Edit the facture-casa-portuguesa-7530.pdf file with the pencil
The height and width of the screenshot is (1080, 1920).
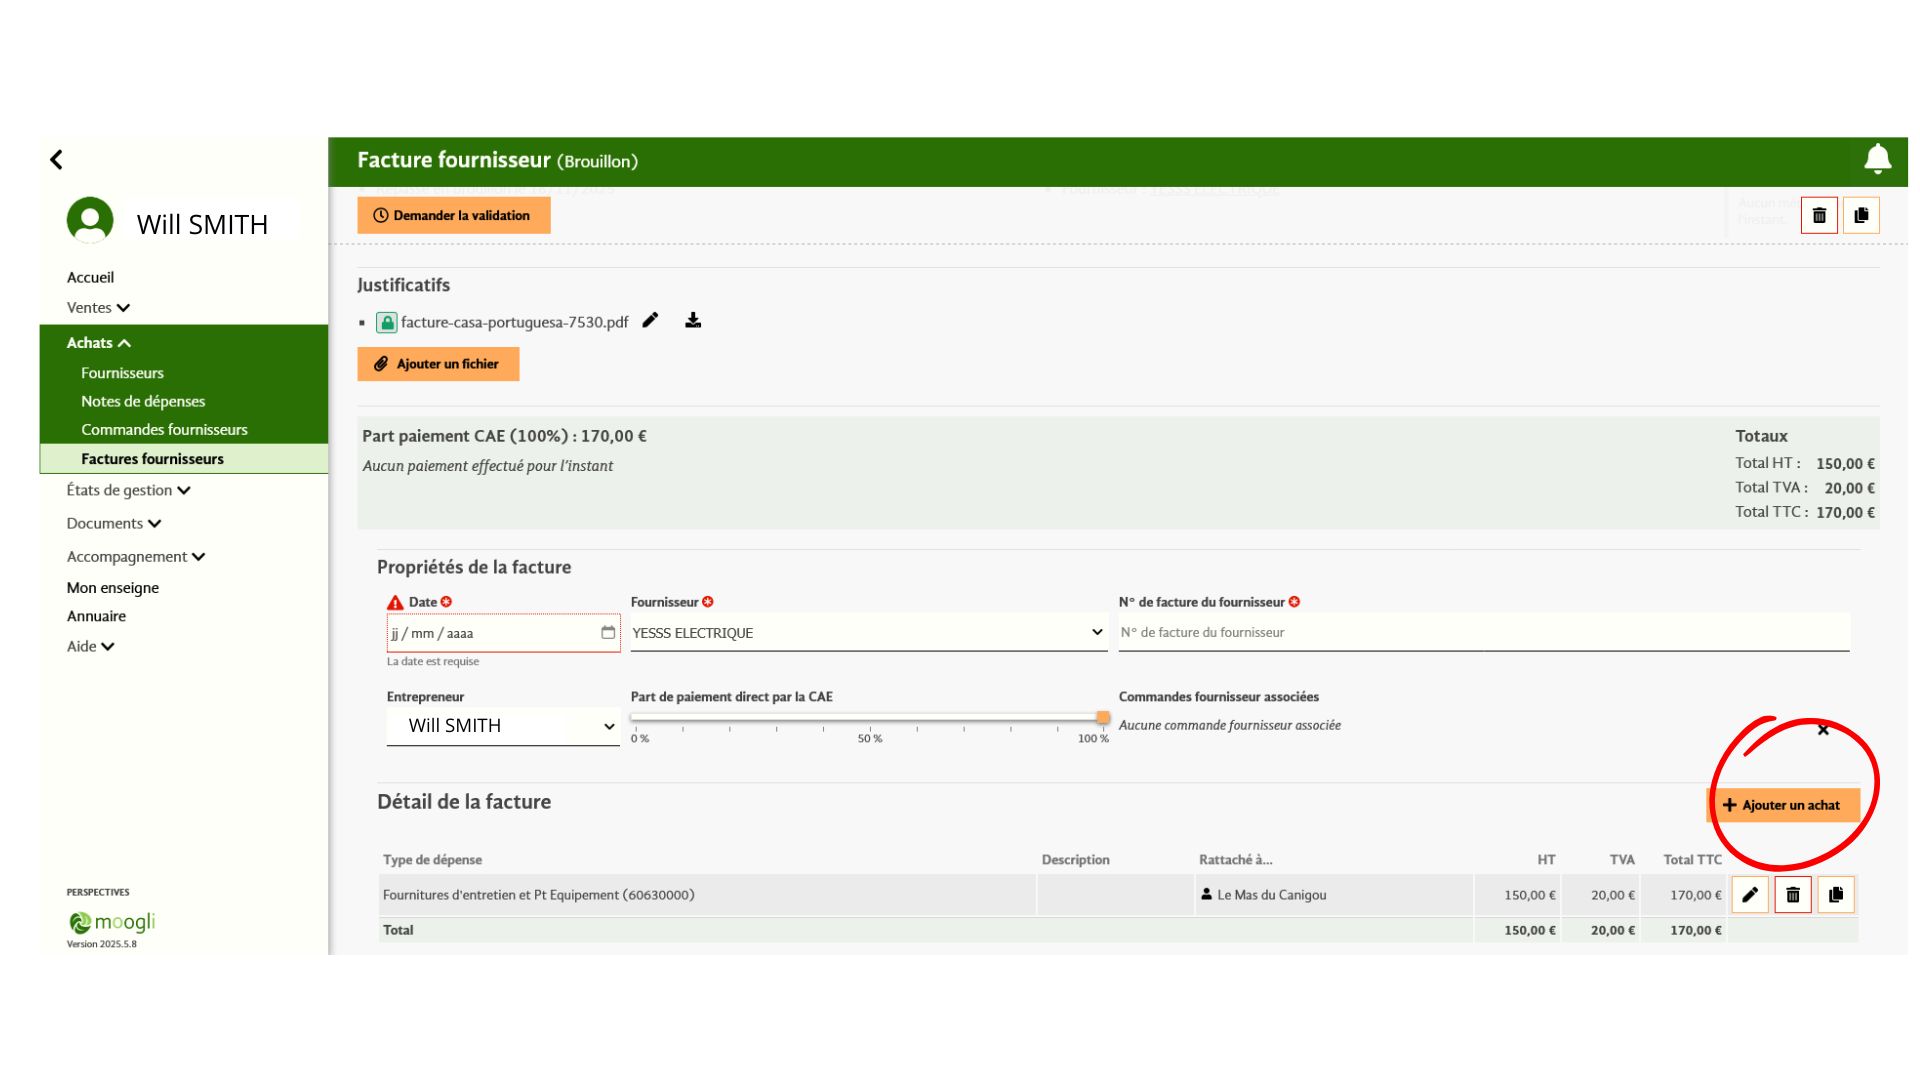point(650,320)
